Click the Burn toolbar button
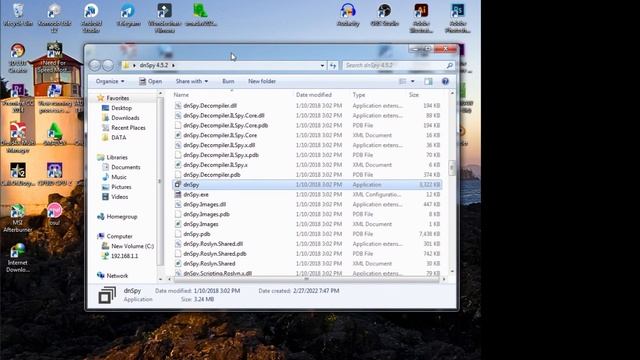 pos(228,81)
